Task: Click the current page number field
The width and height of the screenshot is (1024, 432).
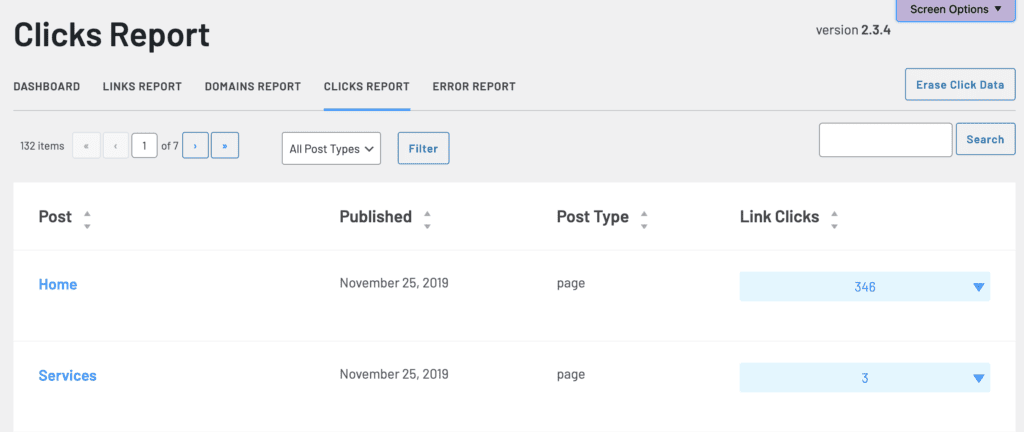Action: [144, 146]
